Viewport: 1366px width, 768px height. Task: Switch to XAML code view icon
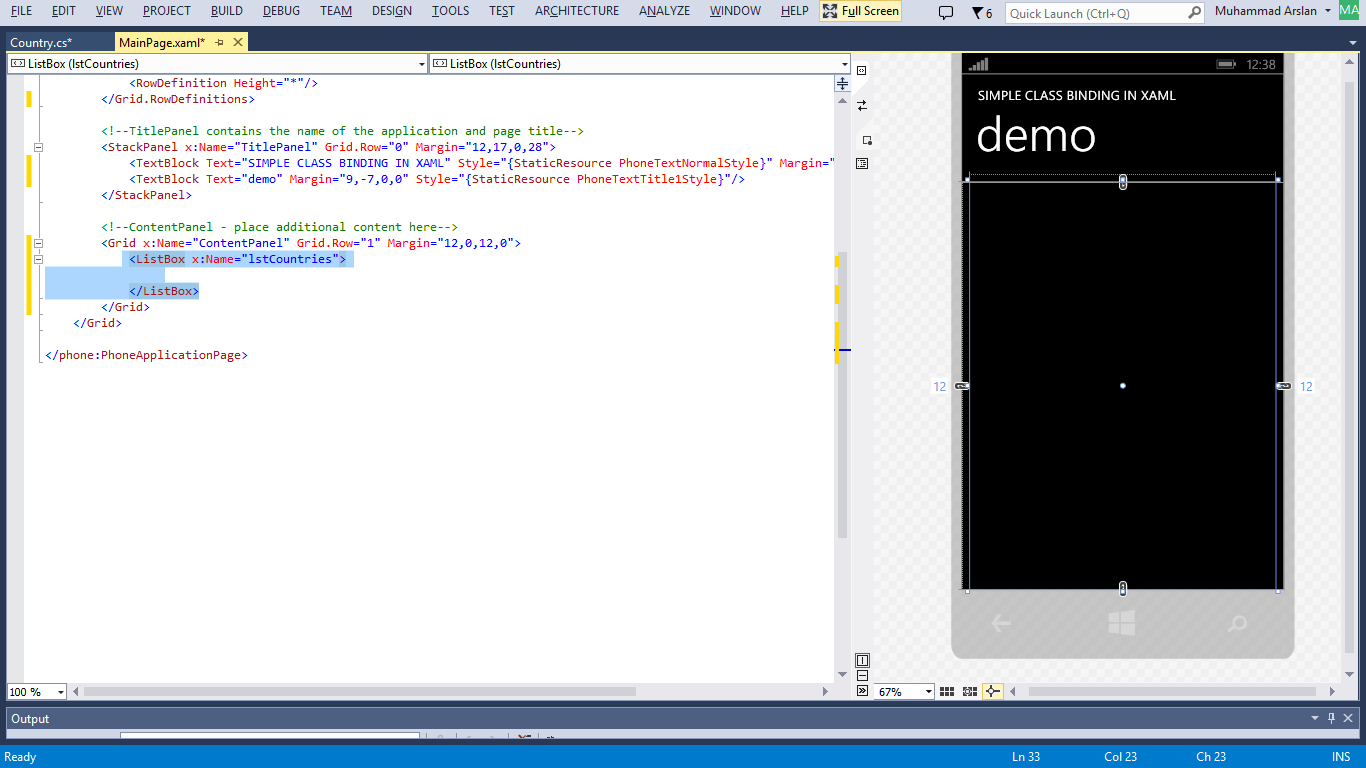tap(862, 71)
